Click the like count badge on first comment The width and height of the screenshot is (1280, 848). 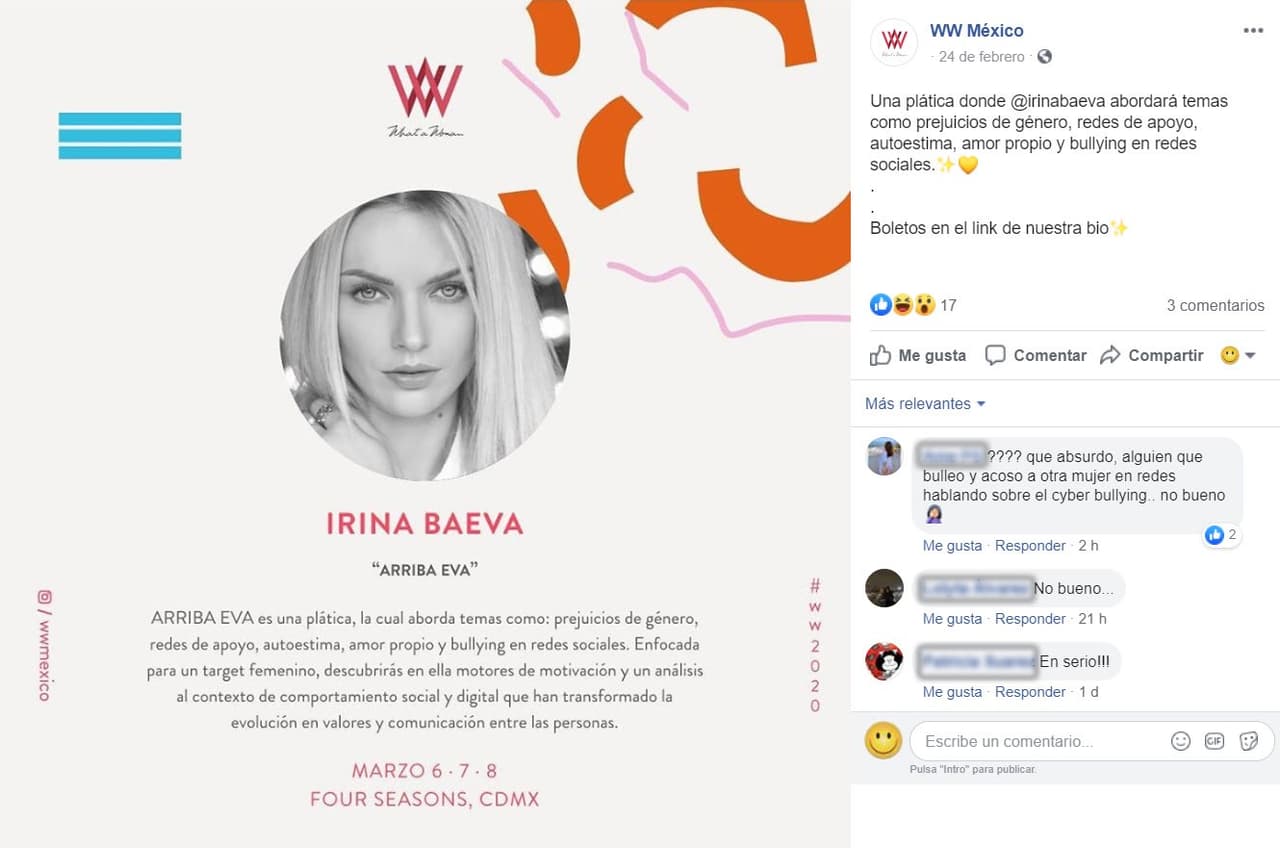(1221, 535)
